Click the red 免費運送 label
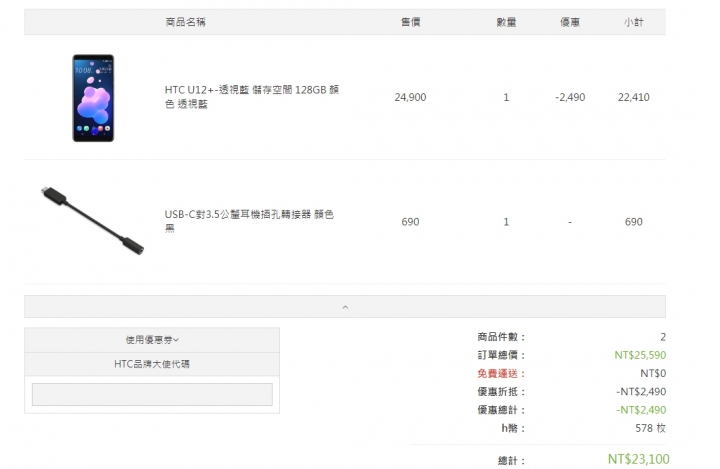Image resolution: width=720 pixels, height=469 pixels. [x=501, y=373]
